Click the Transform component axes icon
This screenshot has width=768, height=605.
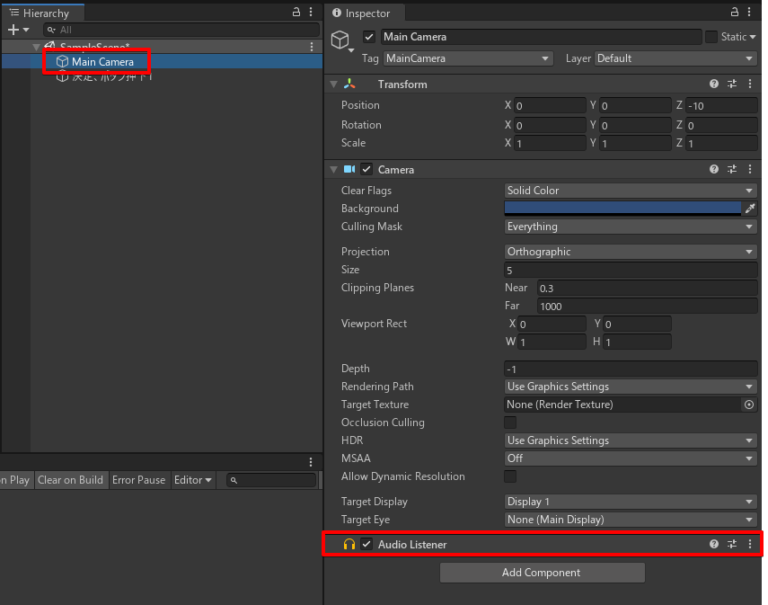(349, 84)
